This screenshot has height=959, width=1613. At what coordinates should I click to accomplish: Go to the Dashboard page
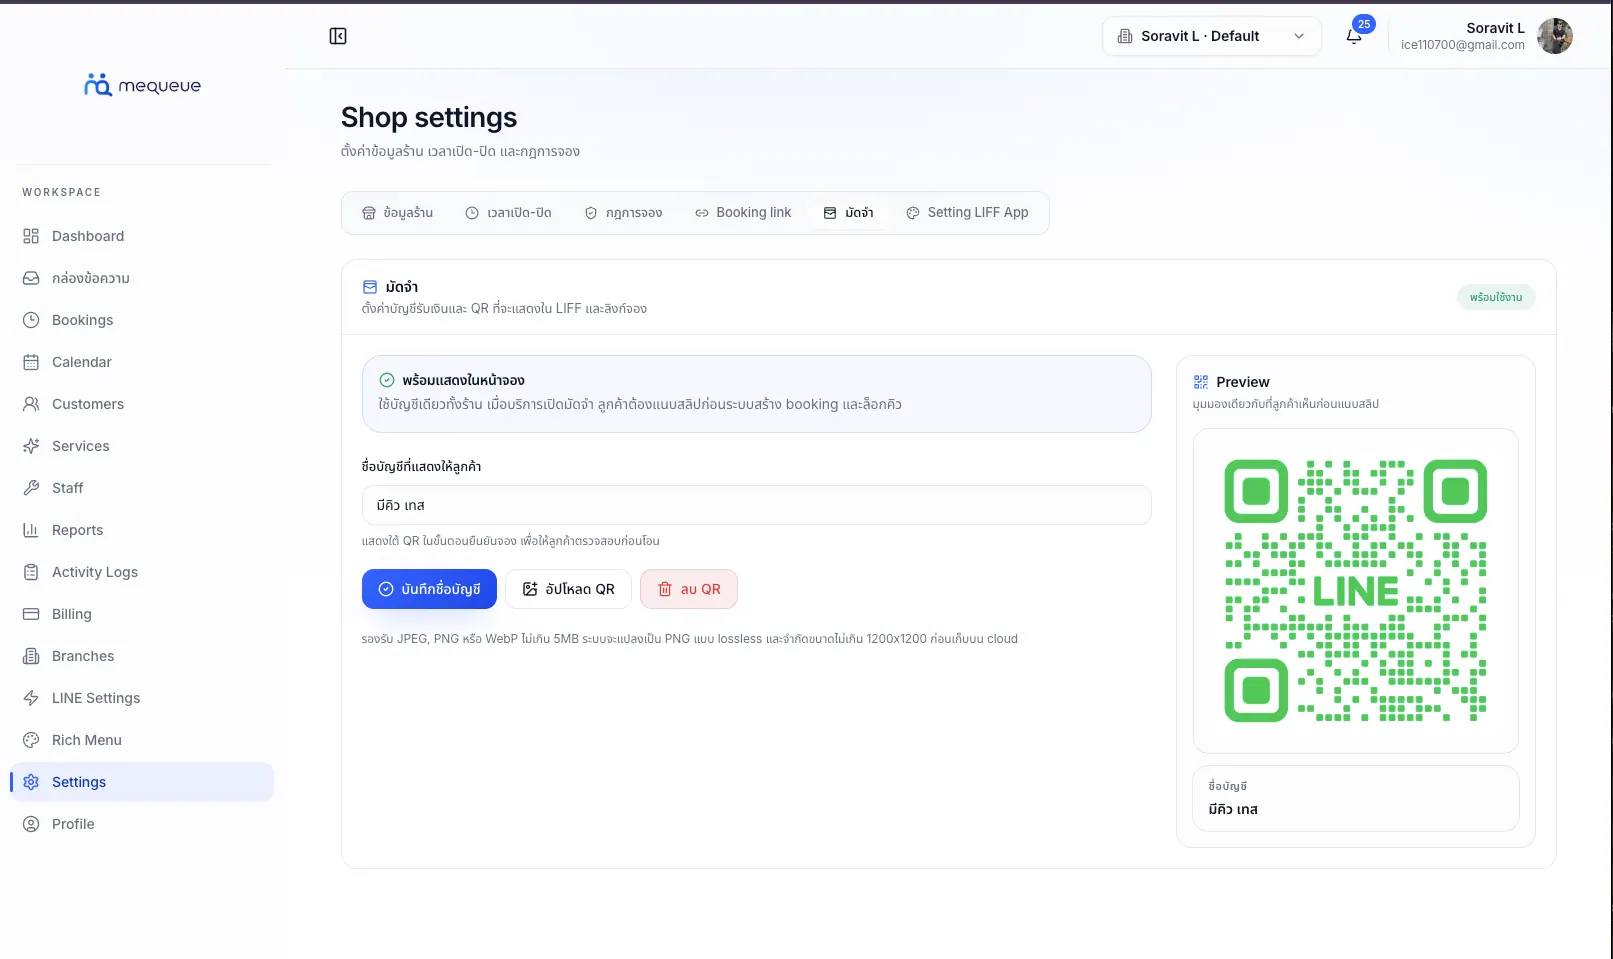pyautogui.click(x=142, y=236)
